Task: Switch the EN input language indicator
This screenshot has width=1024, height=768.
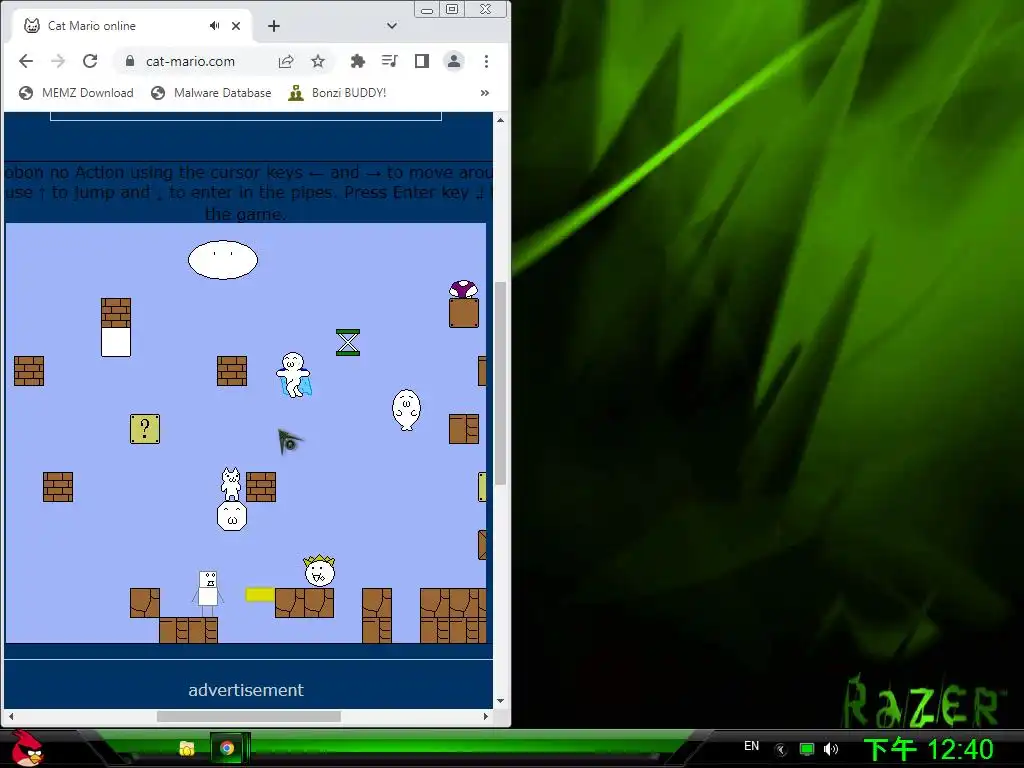Action: tap(752, 746)
